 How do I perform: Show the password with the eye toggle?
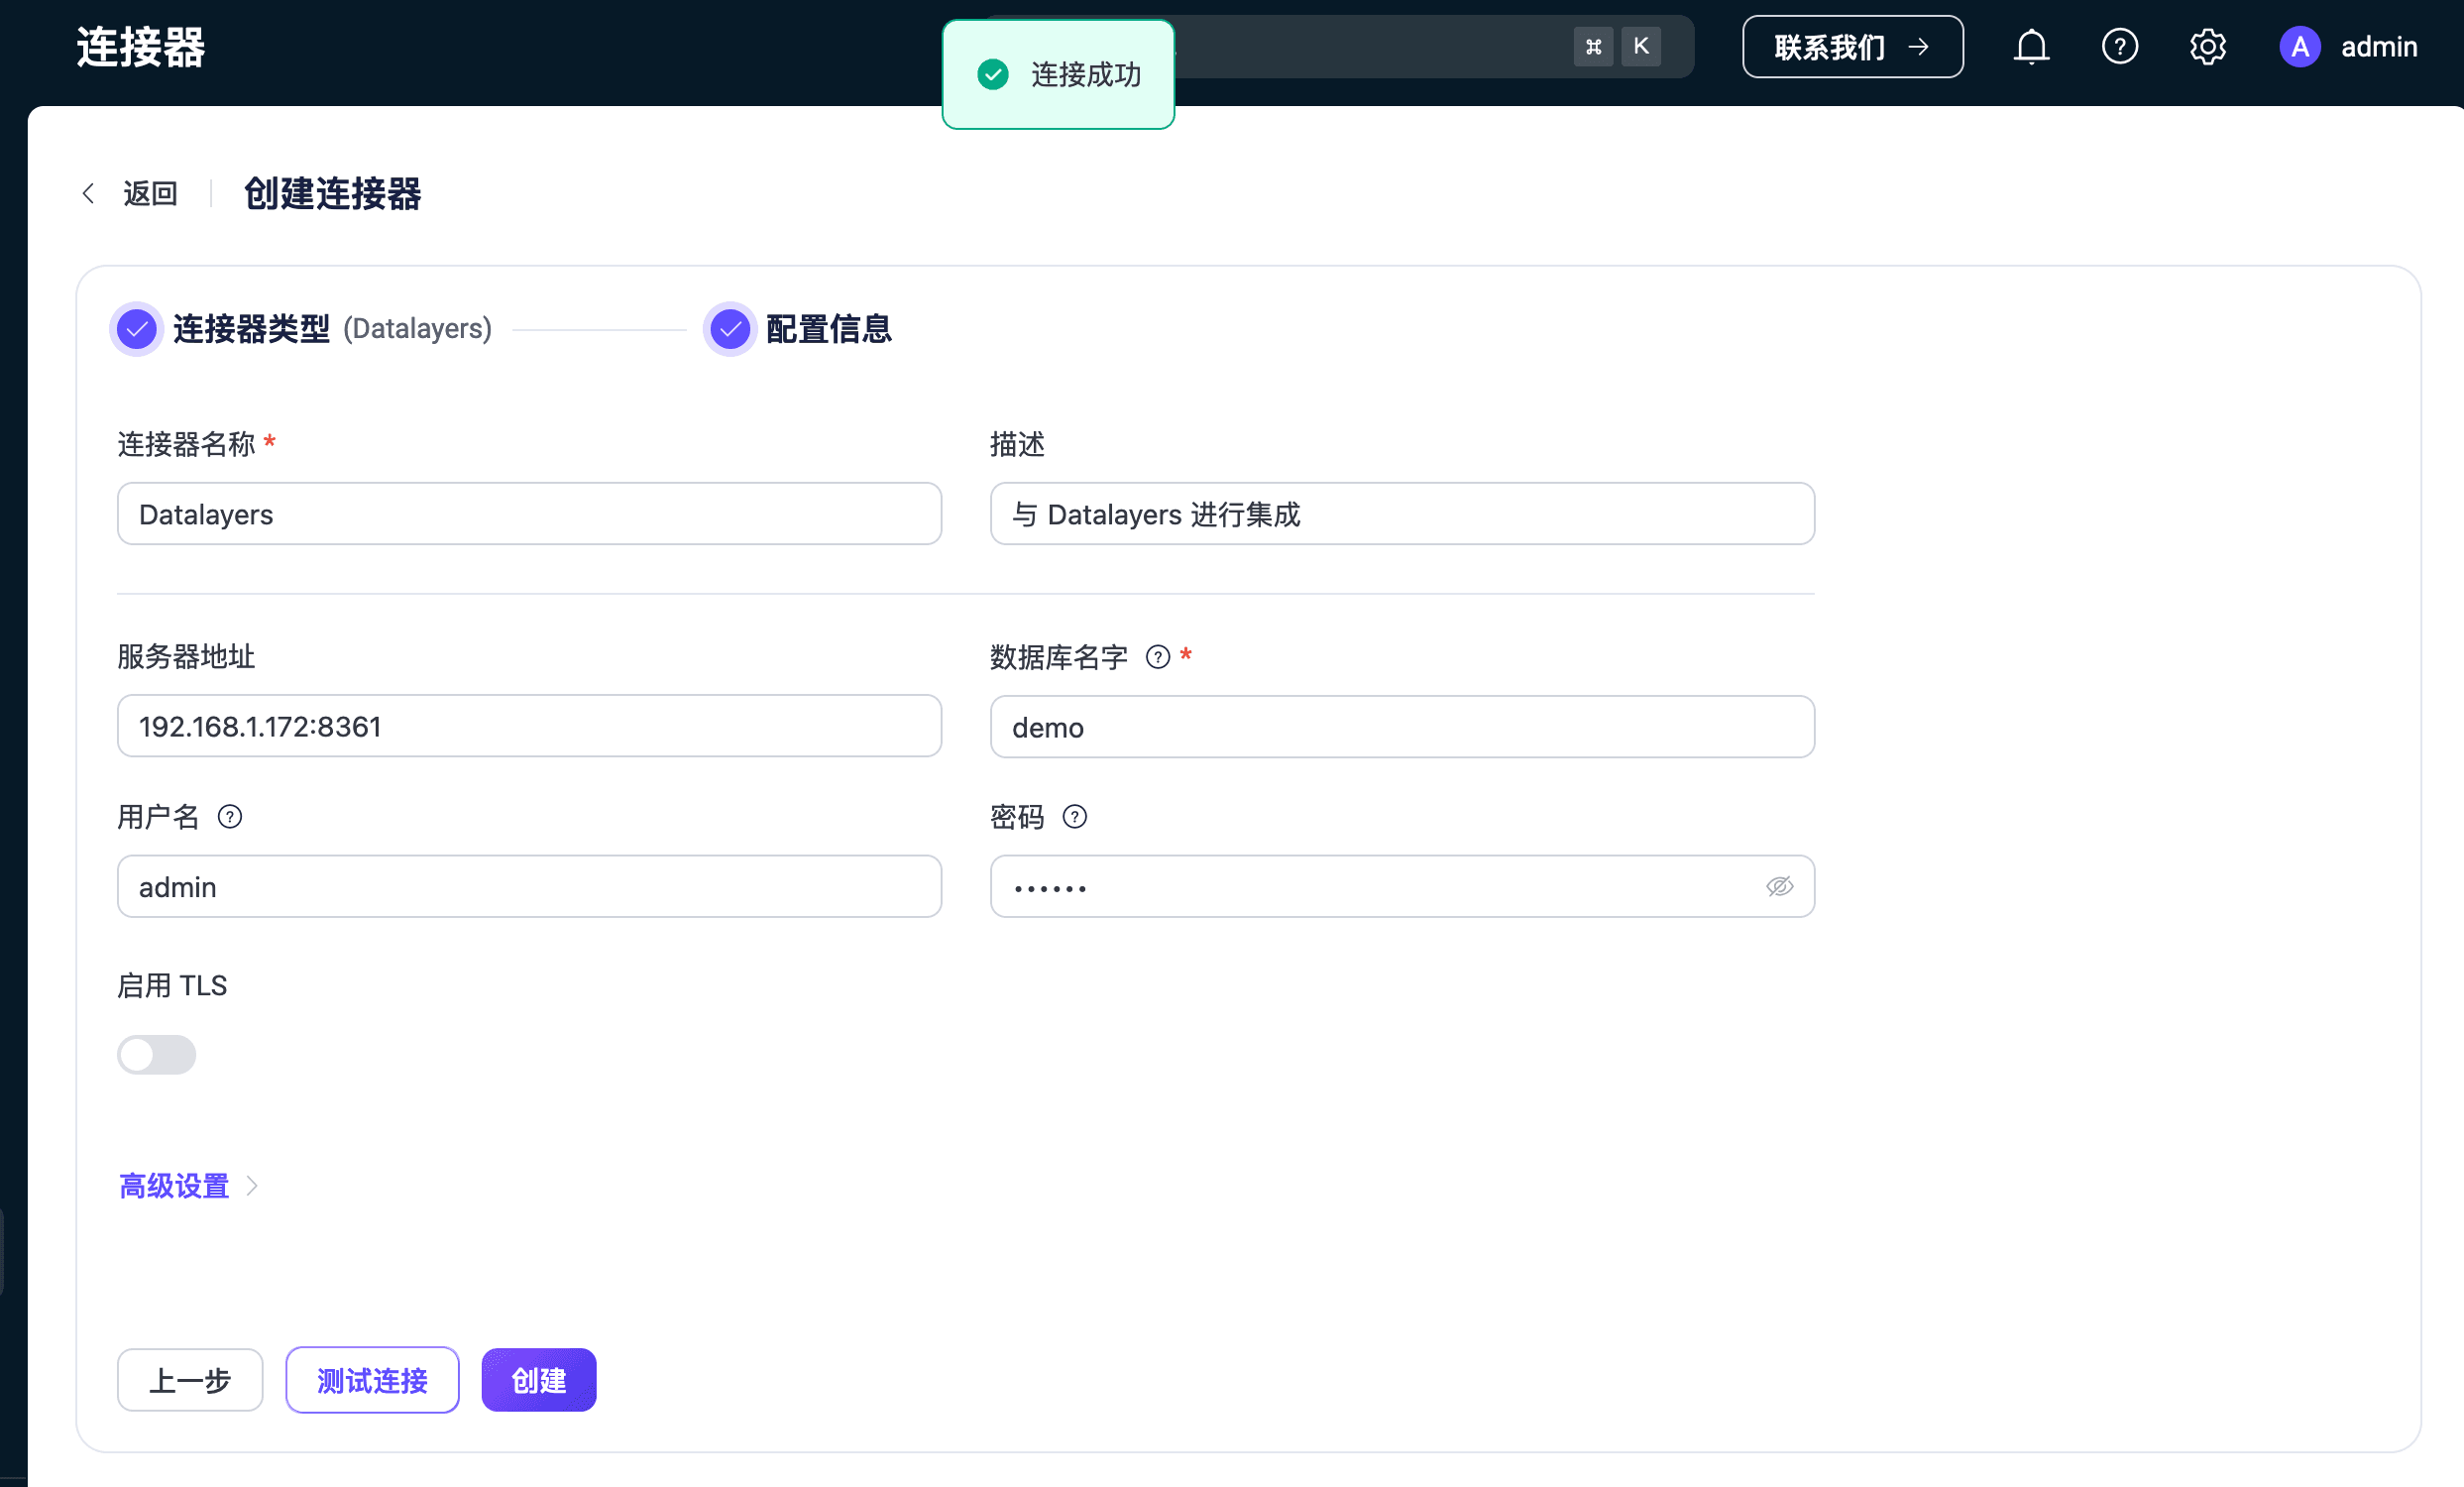click(x=1779, y=886)
